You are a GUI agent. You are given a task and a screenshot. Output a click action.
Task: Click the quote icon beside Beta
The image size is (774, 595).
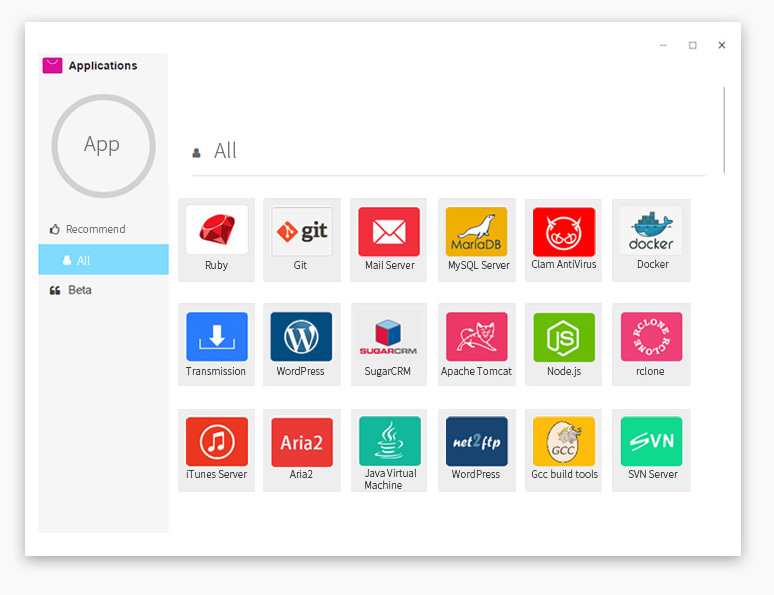click(x=55, y=290)
